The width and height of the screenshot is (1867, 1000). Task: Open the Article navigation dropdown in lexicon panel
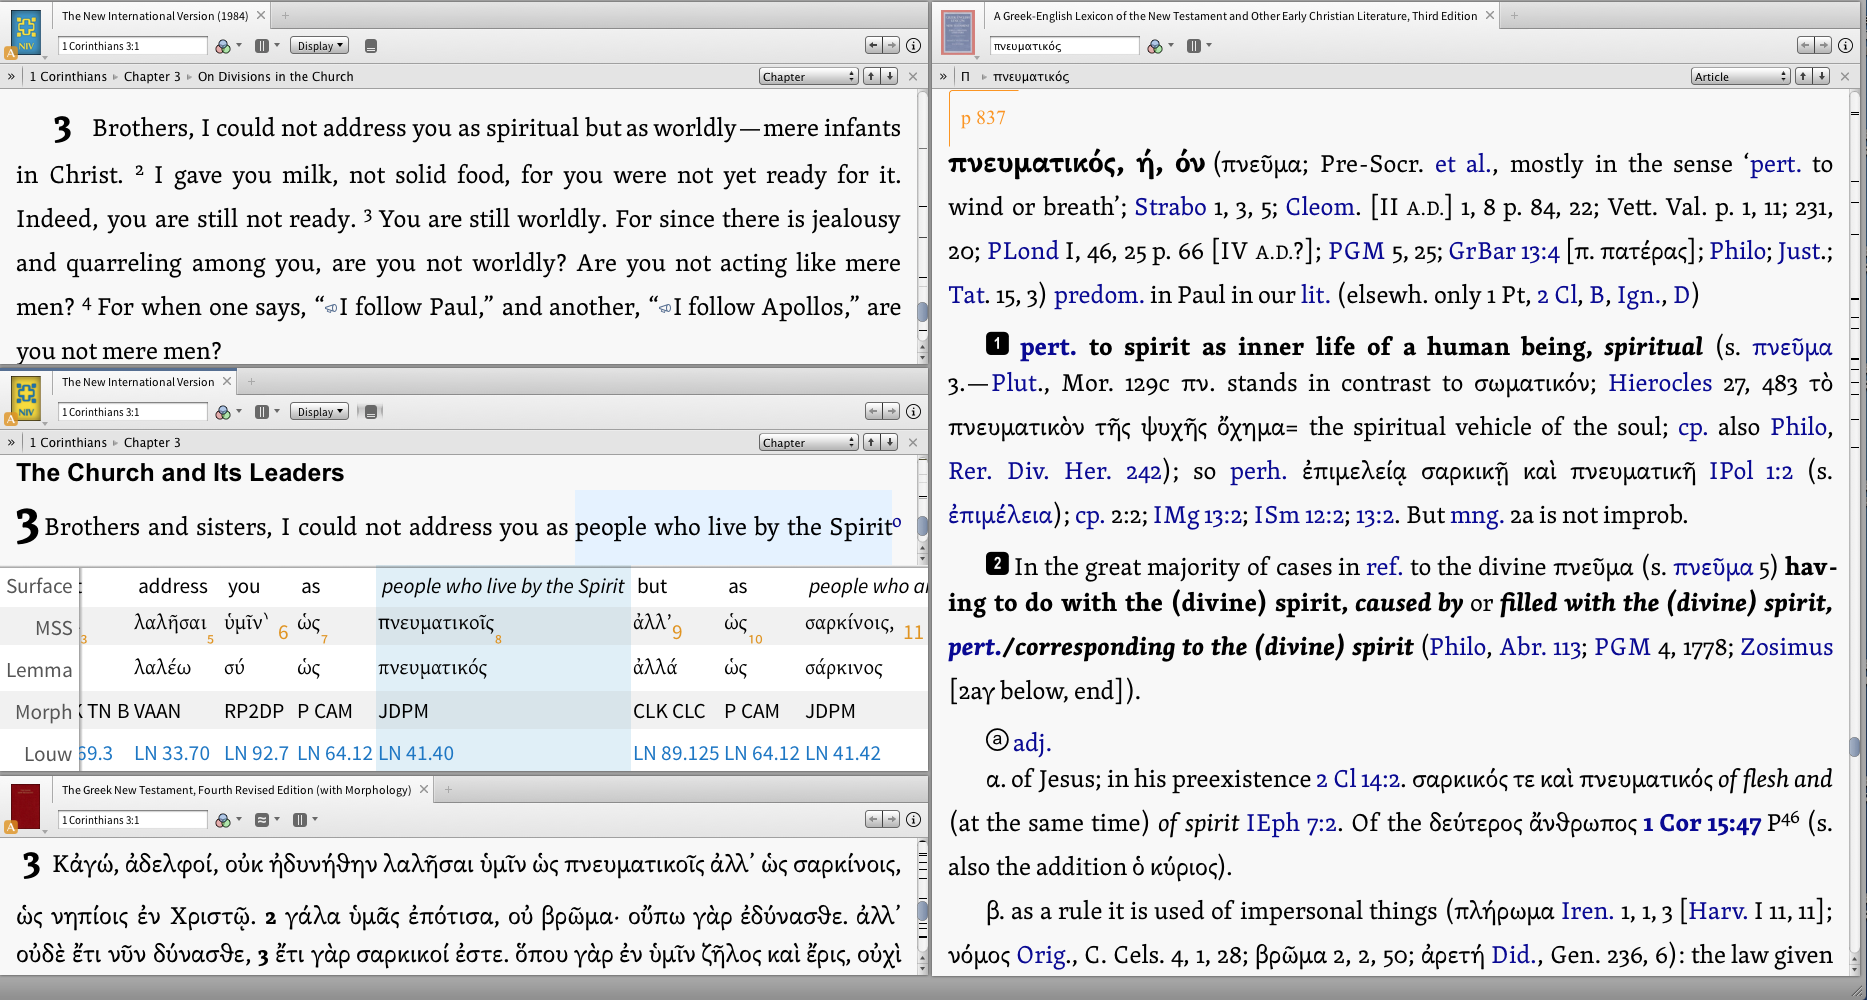1740,77
